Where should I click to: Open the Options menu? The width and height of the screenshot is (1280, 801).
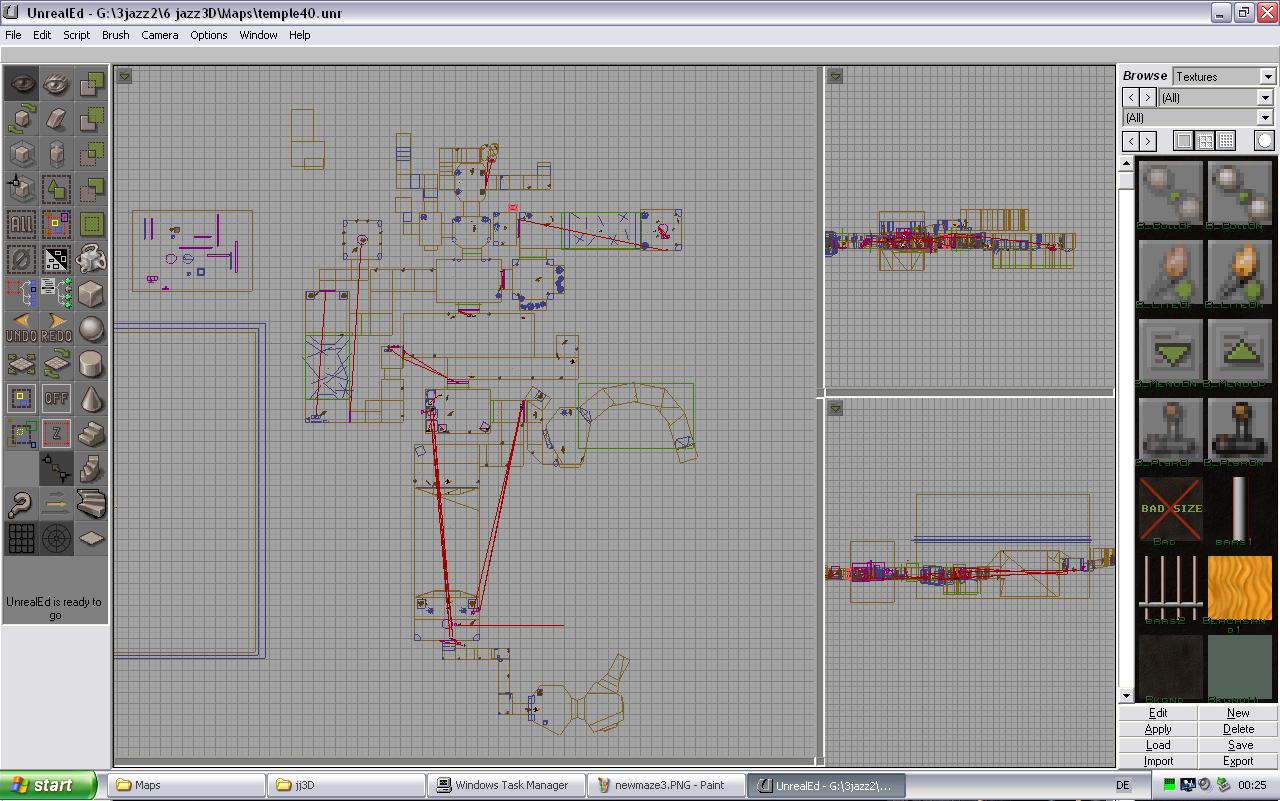(209, 35)
